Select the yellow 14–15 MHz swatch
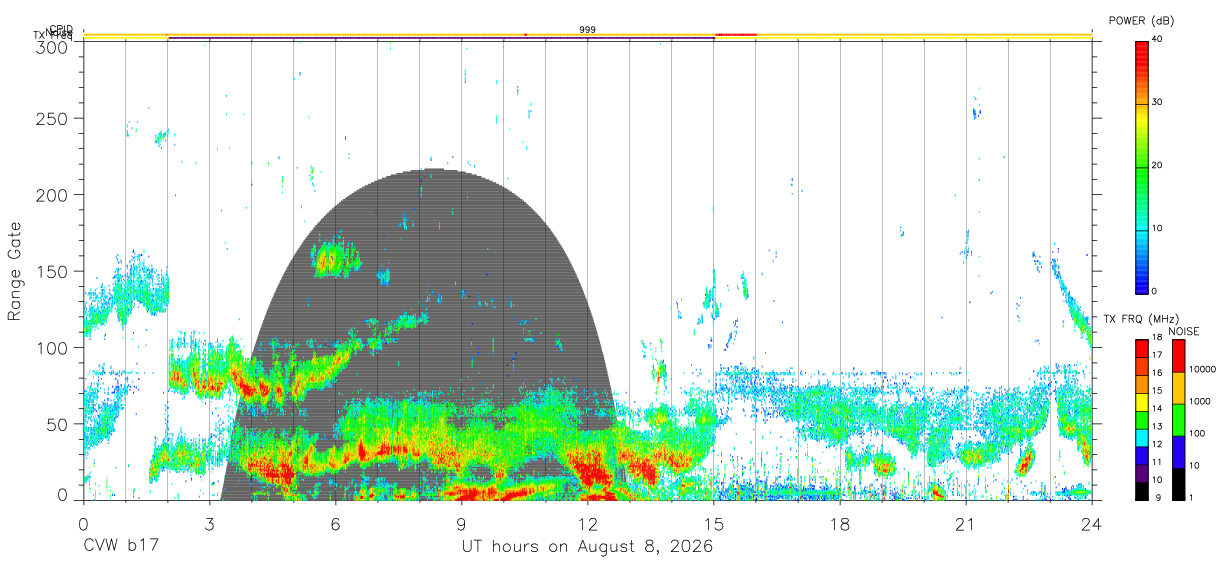The height and width of the screenshot is (567, 1228). (1142, 402)
